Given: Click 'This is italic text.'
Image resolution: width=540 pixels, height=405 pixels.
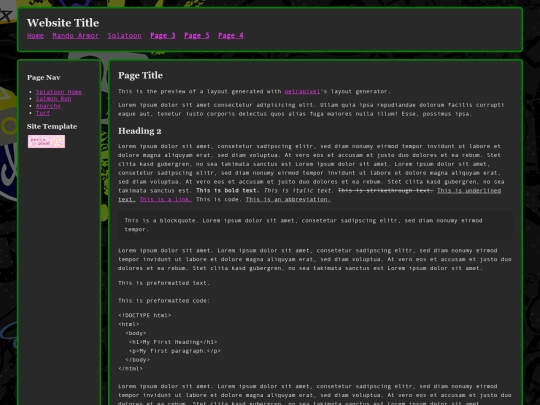Looking at the screenshot, I should [299, 190].
